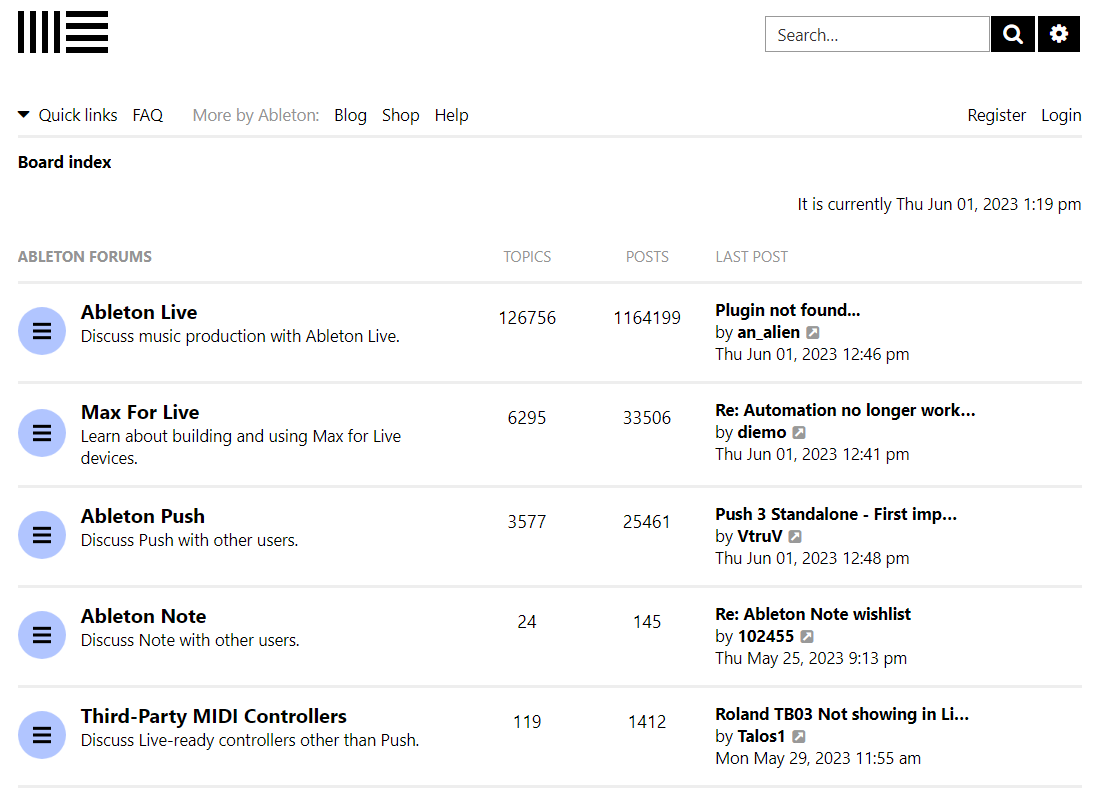
Task: Click 'Thu May 25, 2023 9:13 pm' timestamp
Action: tap(811, 659)
